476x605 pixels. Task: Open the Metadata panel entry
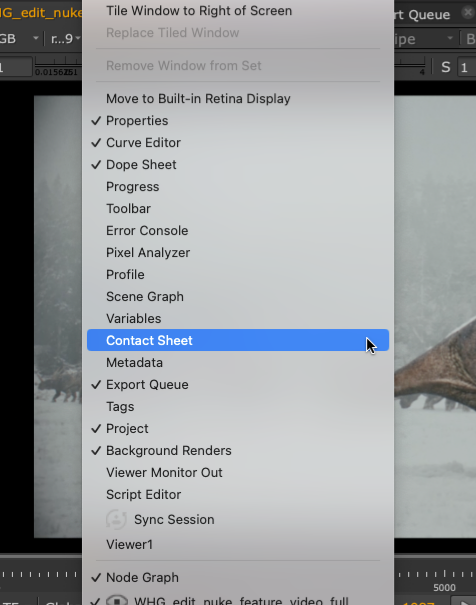tap(238, 362)
